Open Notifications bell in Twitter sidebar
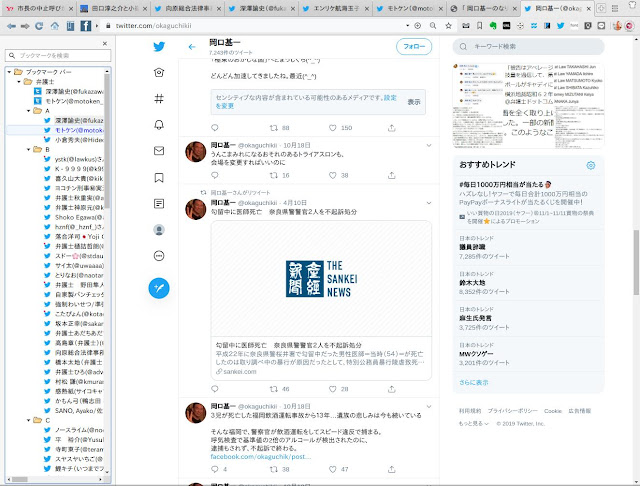This screenshot has width=640, height=486. tap(159, 124)
